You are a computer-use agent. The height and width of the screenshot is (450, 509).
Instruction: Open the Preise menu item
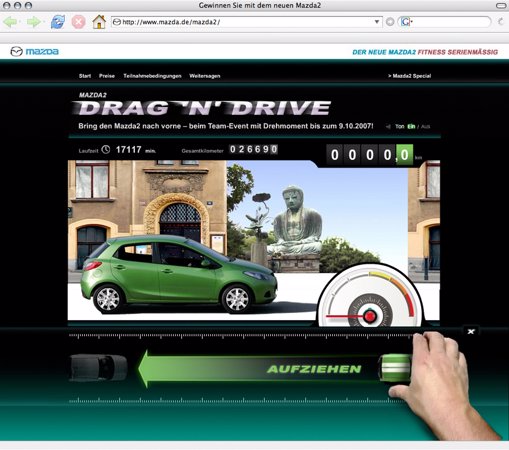click(x=107, y=76)
